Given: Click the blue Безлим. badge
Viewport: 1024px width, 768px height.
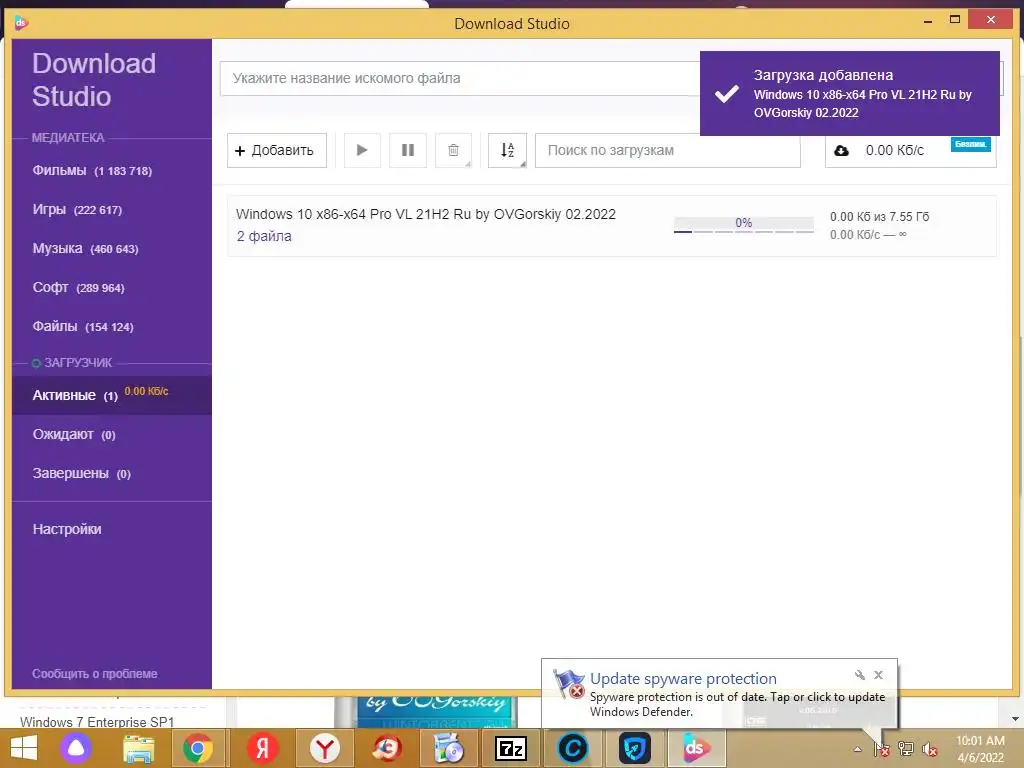Looking at the screenshot, I should click(970, 144).
